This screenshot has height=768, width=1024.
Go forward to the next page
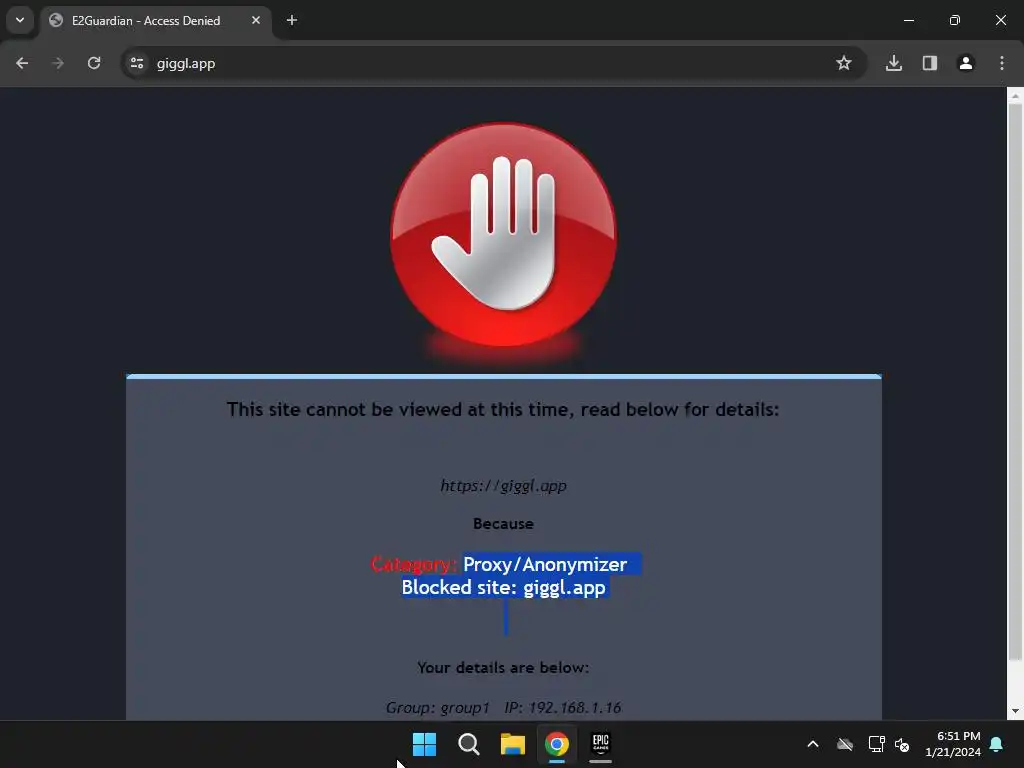[58, 63]
